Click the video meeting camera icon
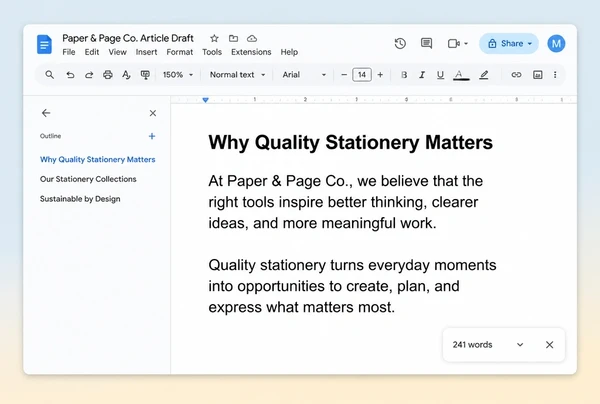The width and height of the screenshot is (600, 404). pos(454,44)
